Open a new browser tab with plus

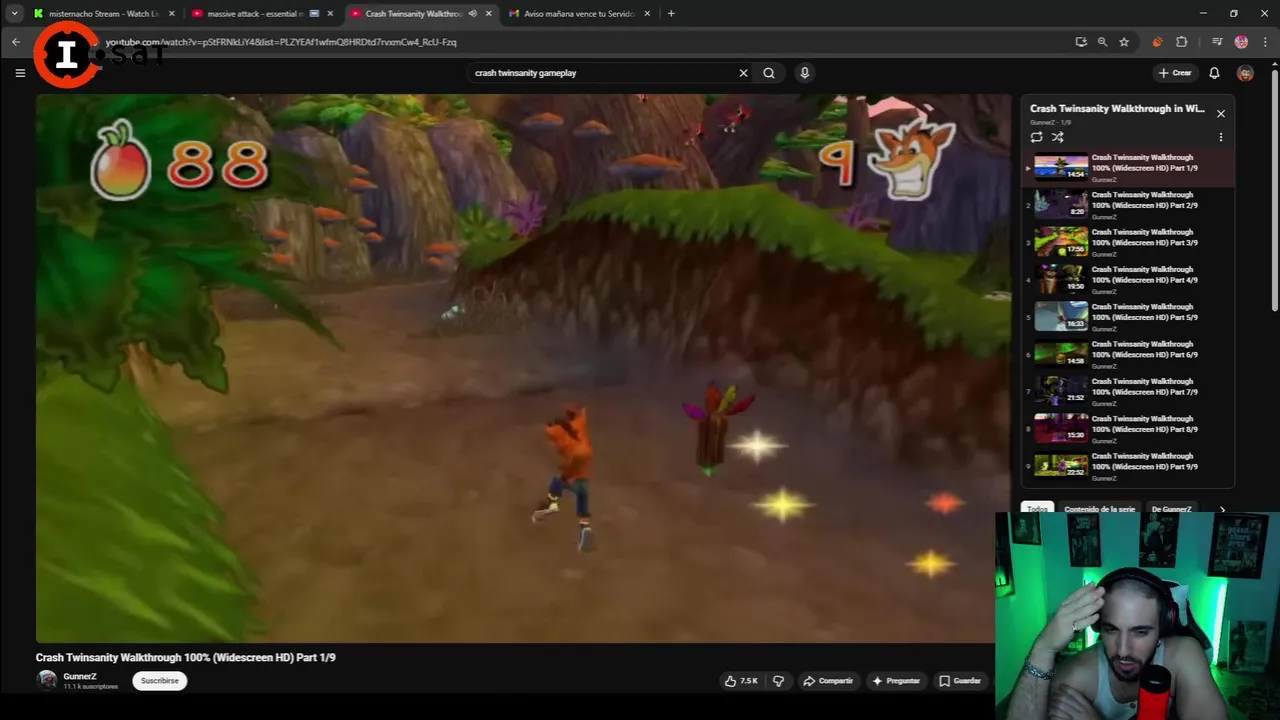pyautogui.click(x=671, y=14)
